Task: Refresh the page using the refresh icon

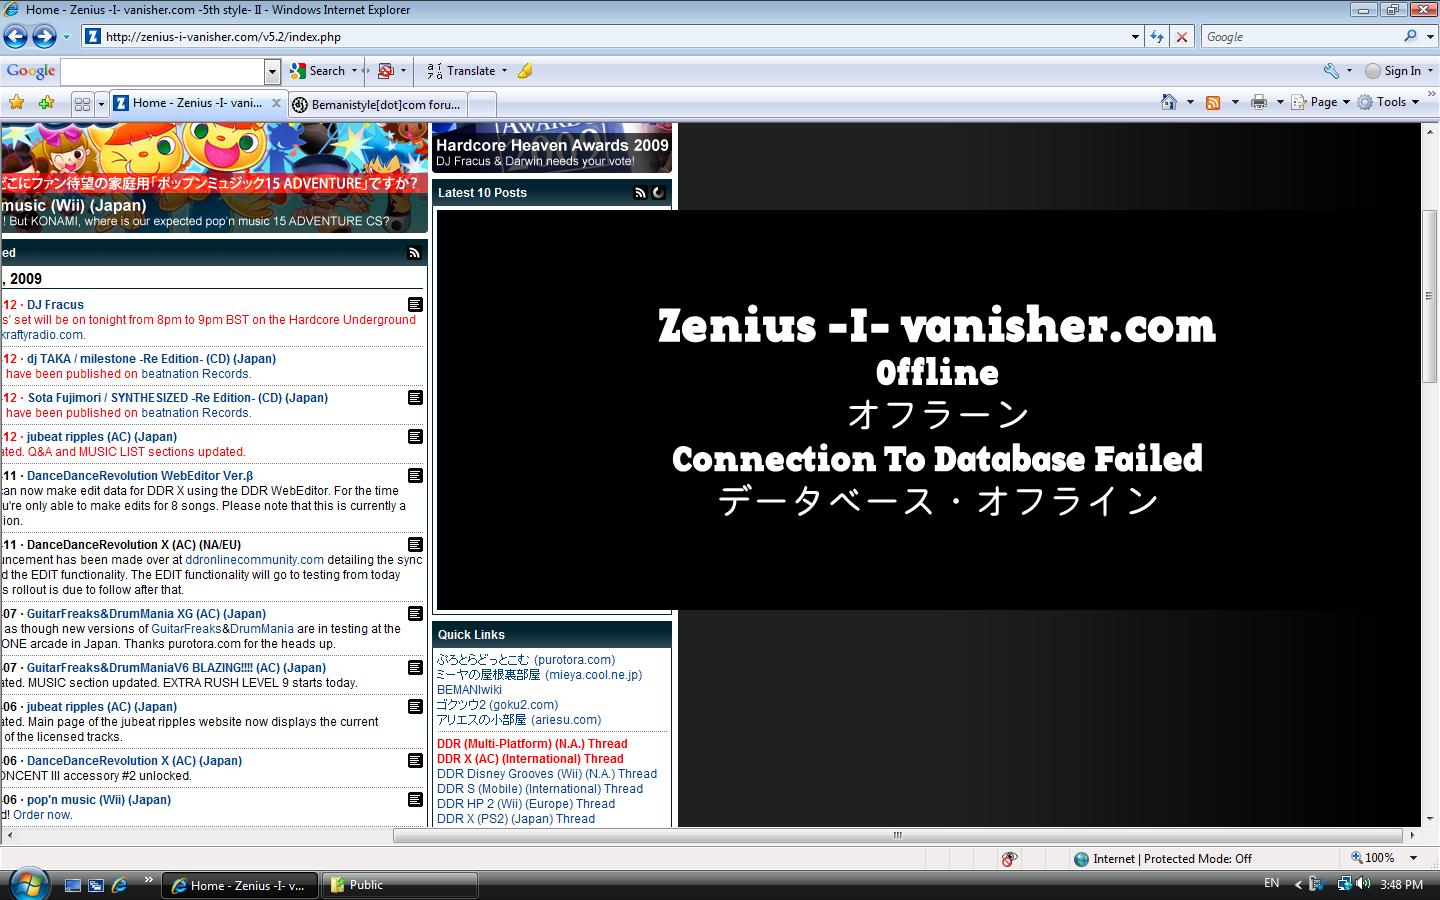Action: [1157, 37]
